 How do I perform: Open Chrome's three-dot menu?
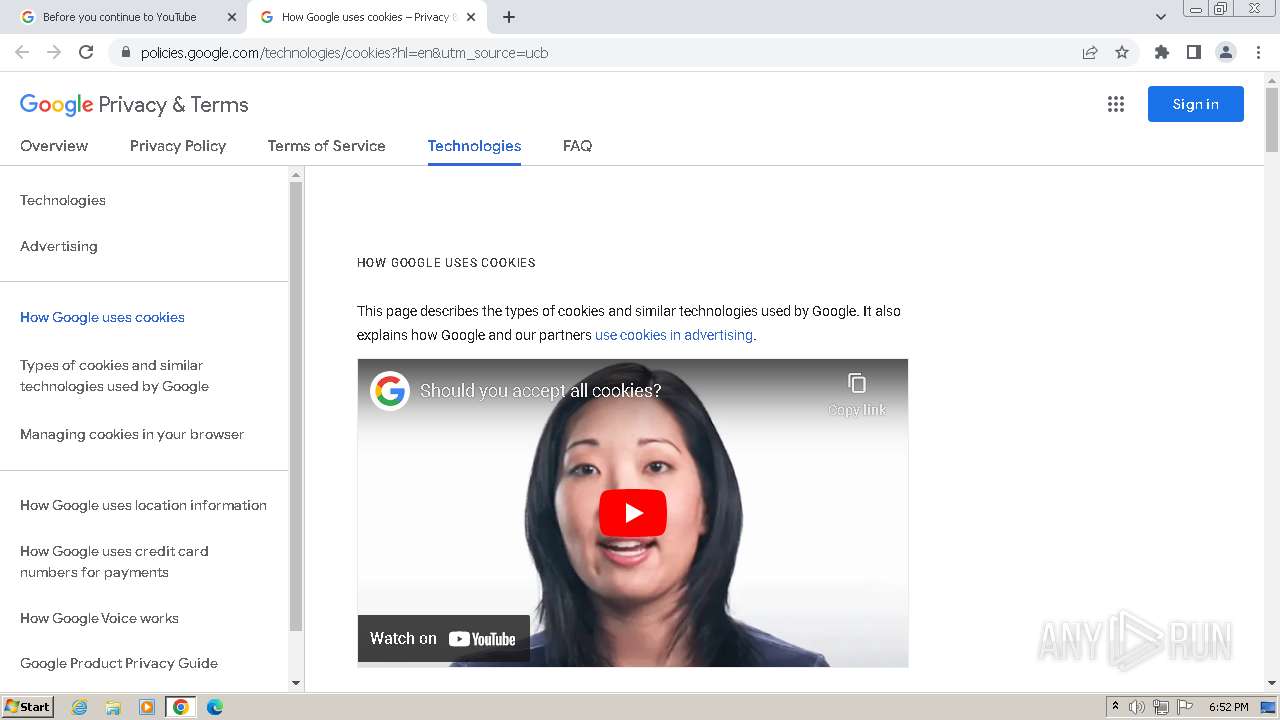coord(1258,52)
